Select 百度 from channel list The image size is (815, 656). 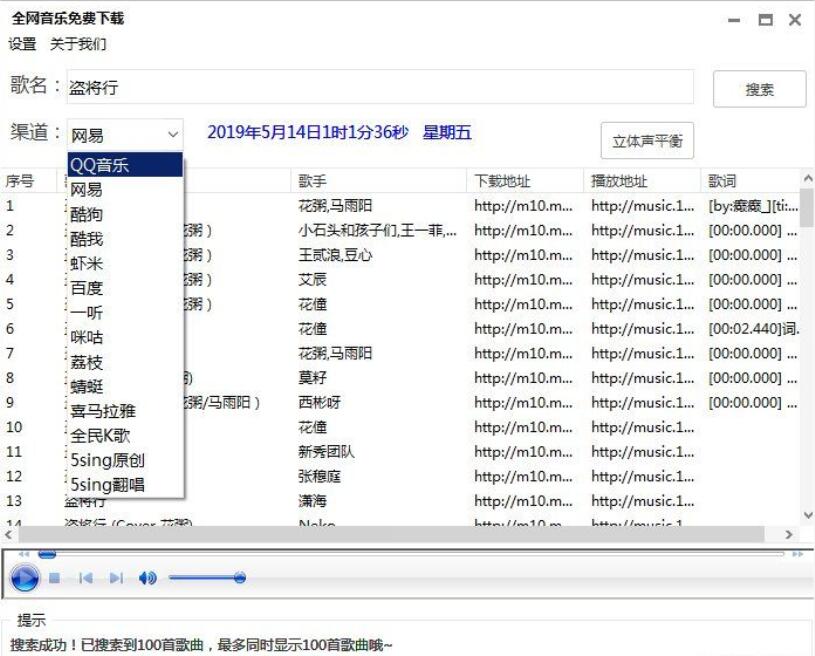[x=125, y=288]
